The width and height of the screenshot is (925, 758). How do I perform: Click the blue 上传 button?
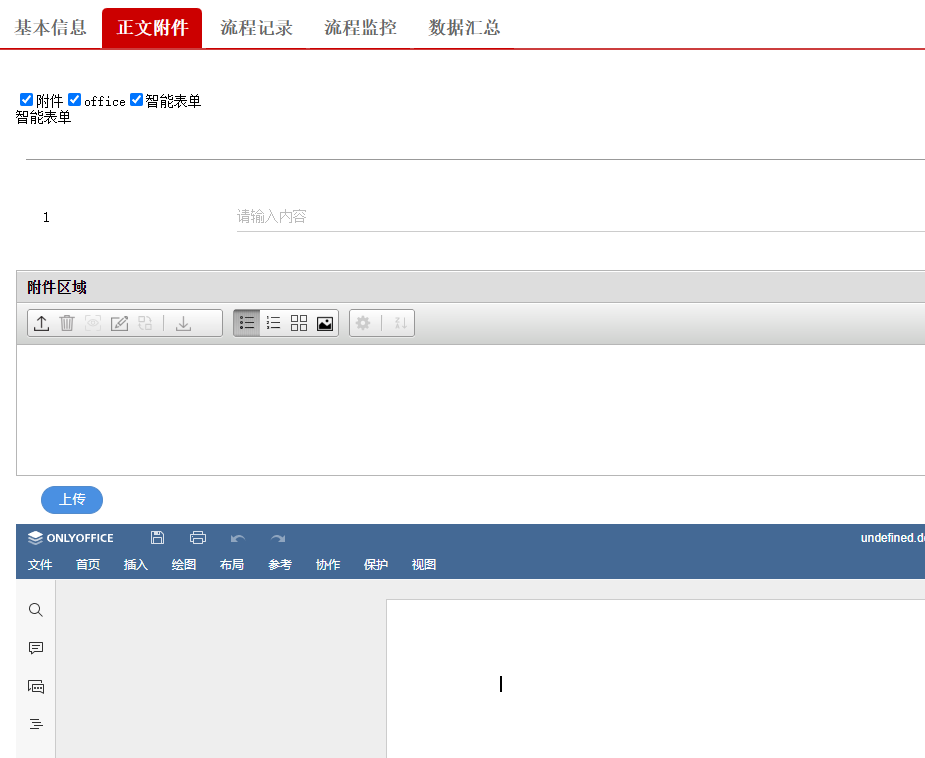click(72, 500)
